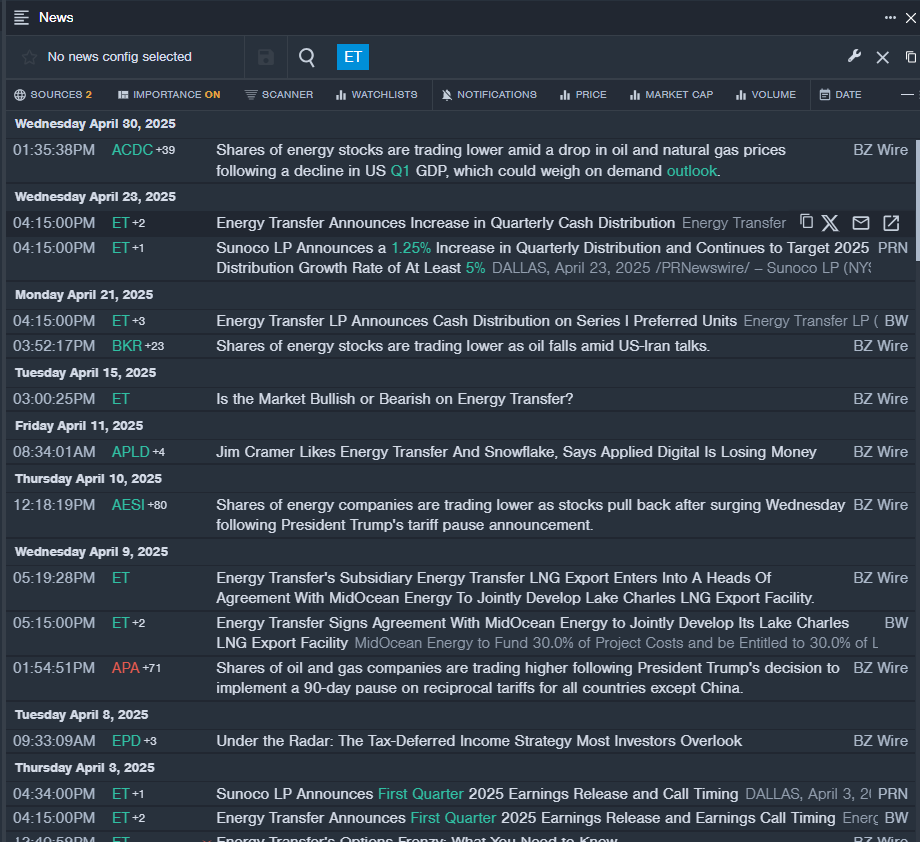
Task: Open the Market Cap filter
Action: coord(671,94)
